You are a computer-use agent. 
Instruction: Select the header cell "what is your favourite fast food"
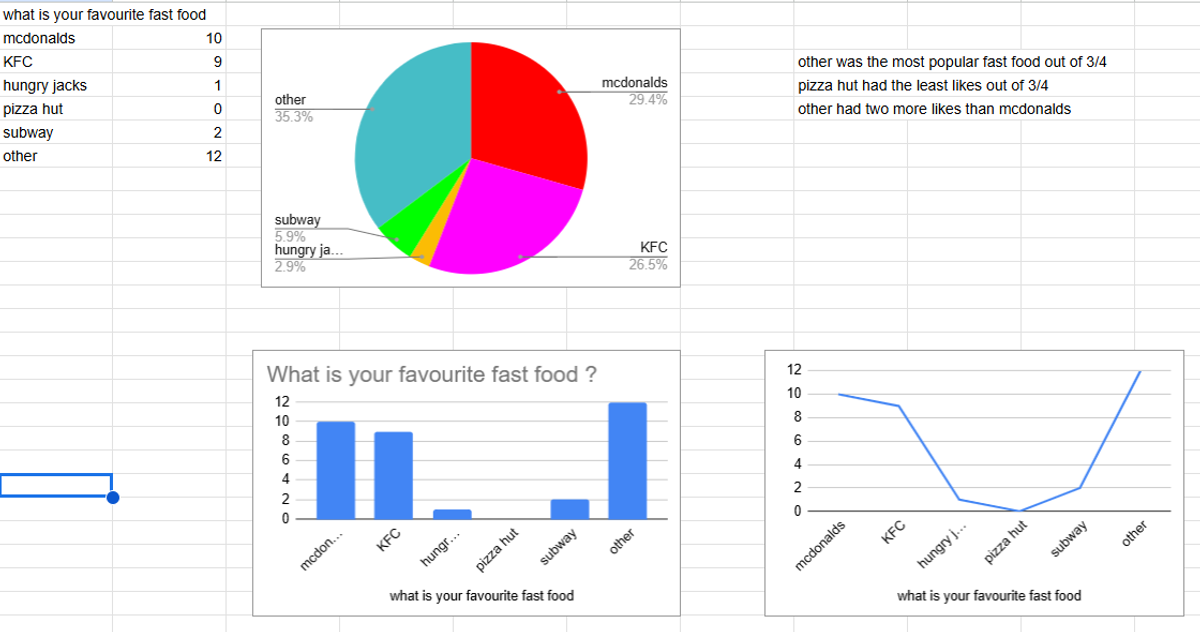pyautogui.click(x=105, y=15)
